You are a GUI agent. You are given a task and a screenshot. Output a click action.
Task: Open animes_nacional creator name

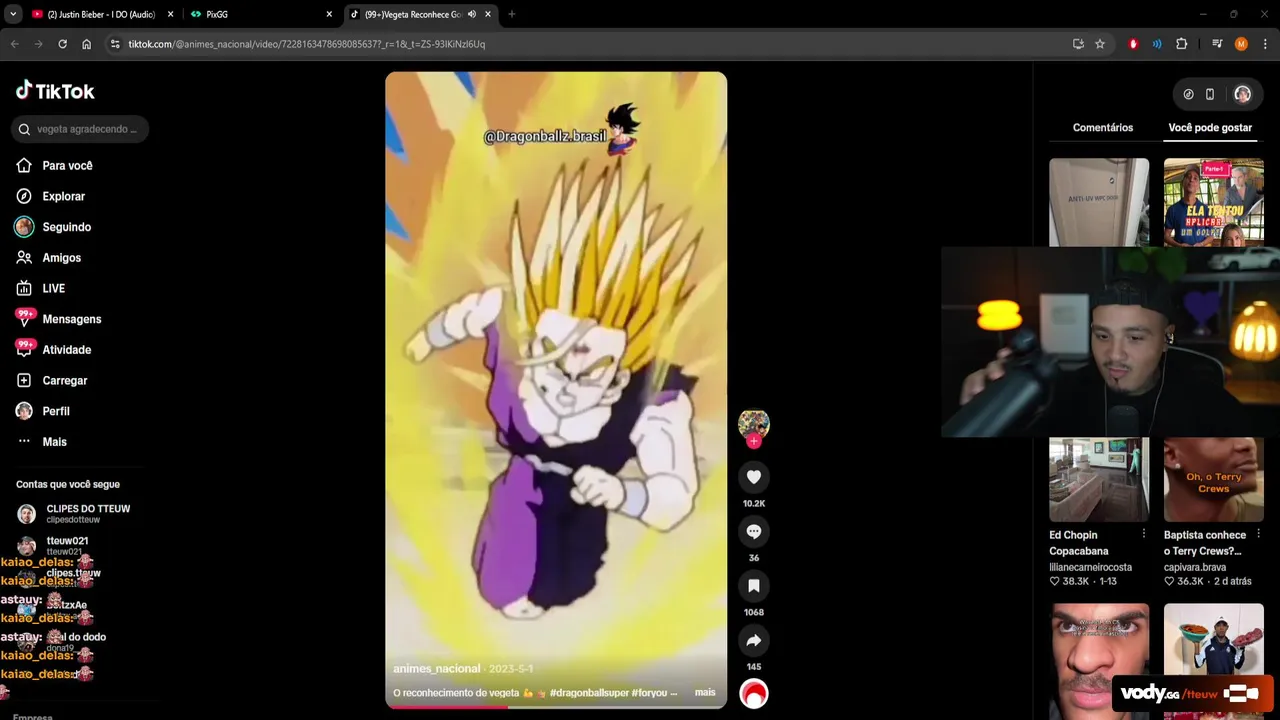436,669
